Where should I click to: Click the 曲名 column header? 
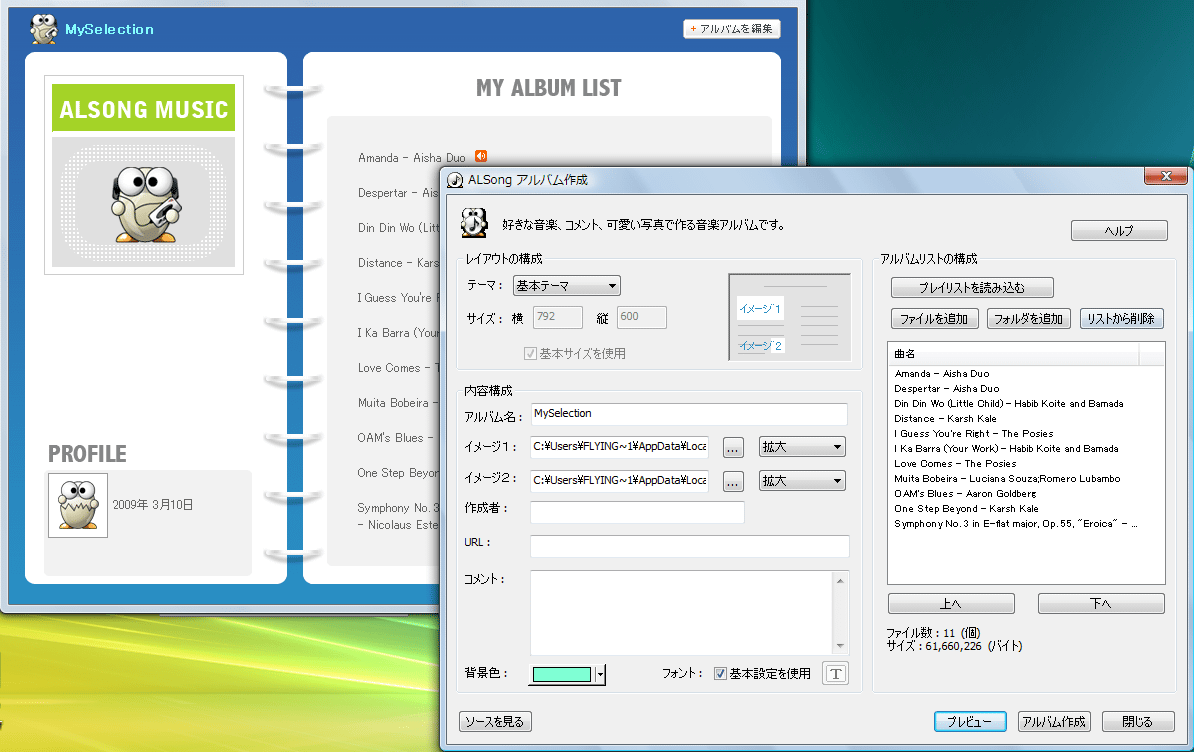coord(1014,354)
